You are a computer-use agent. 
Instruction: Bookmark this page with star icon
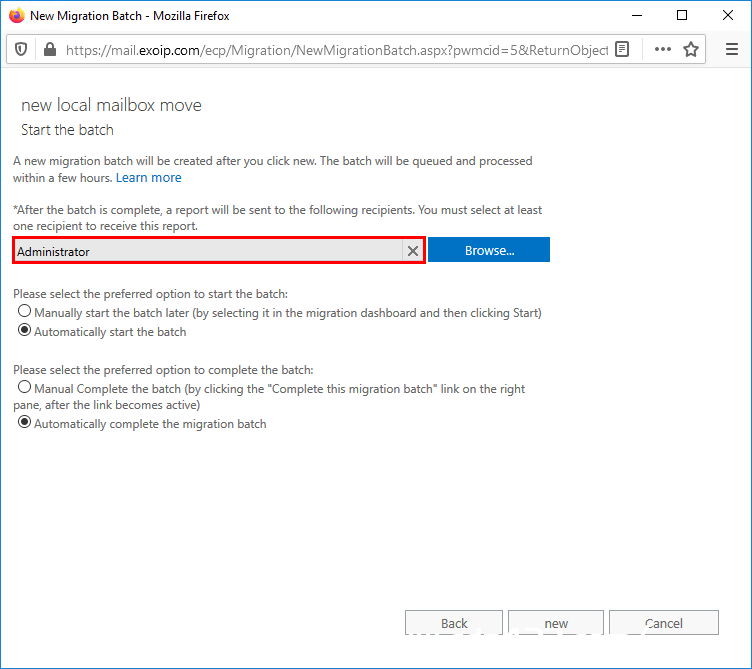pos(691,49)
